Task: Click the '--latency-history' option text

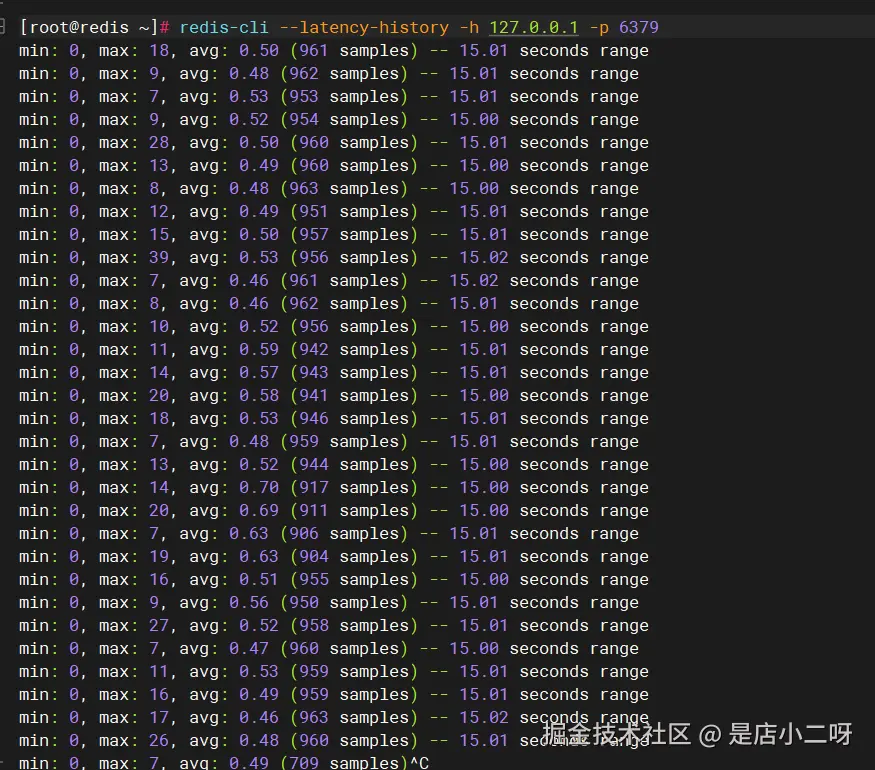Action: coord(364,27)
